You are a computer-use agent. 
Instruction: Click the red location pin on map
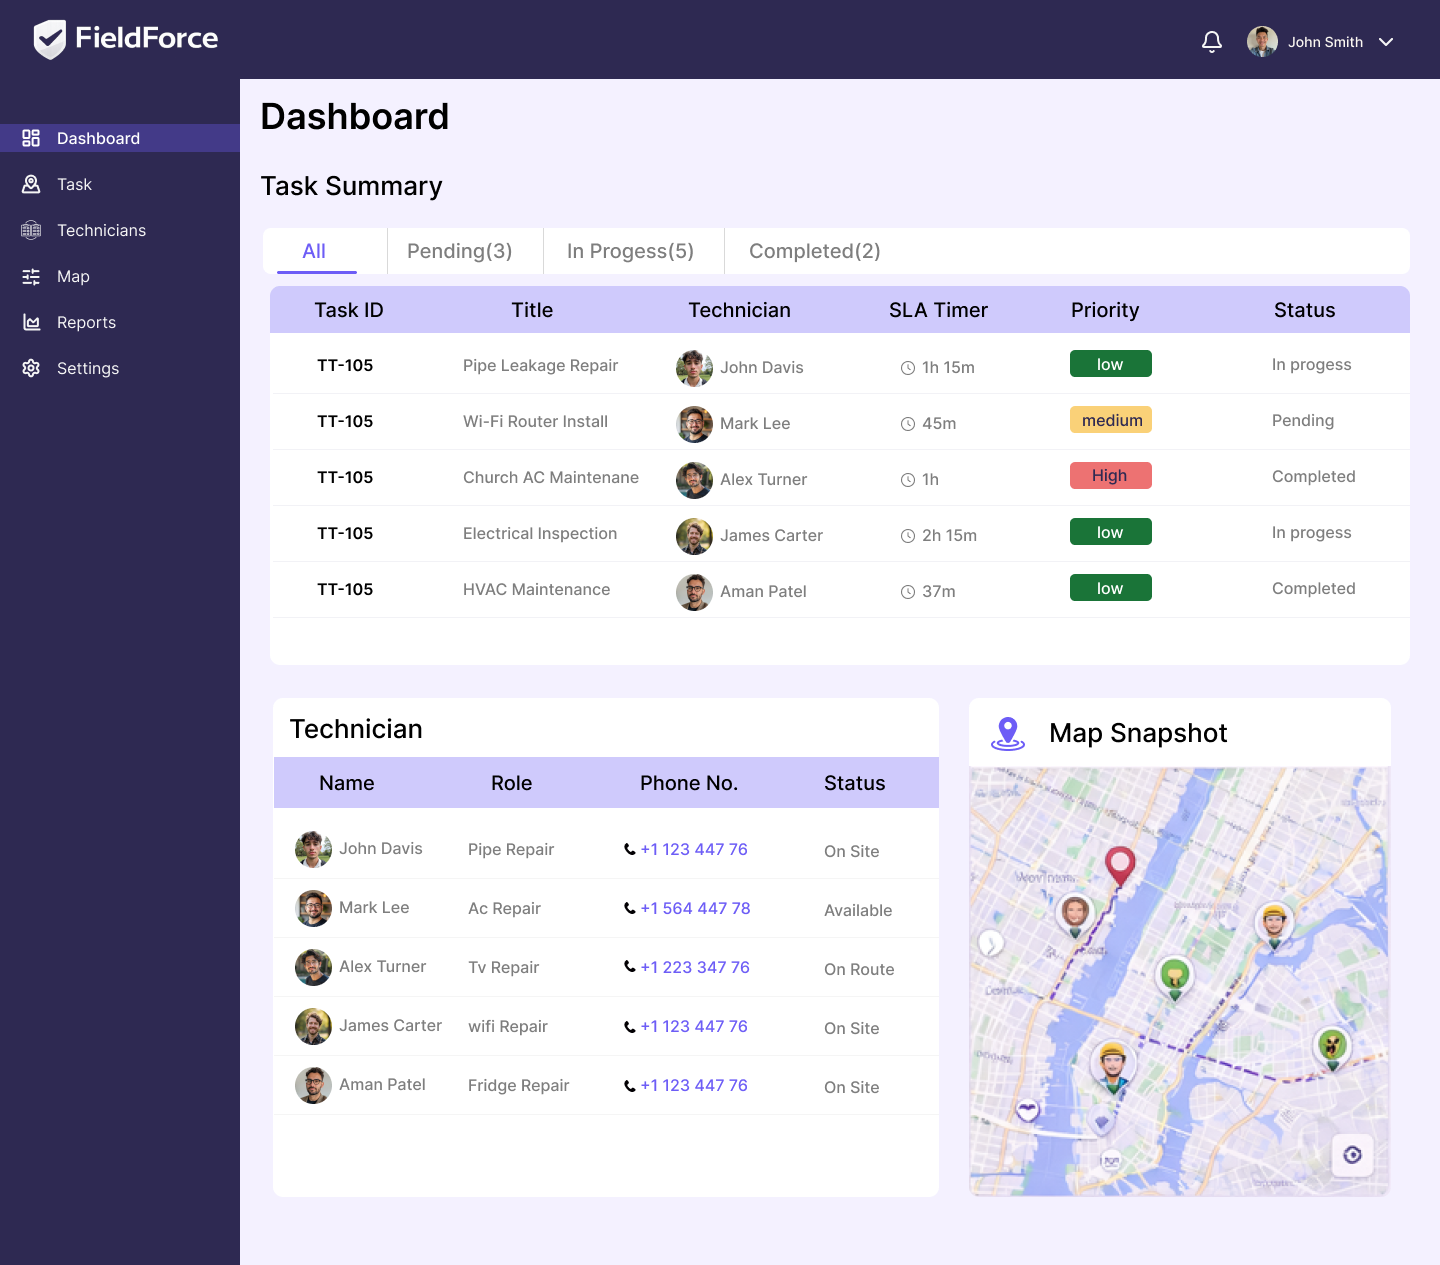pos(1119,864)
